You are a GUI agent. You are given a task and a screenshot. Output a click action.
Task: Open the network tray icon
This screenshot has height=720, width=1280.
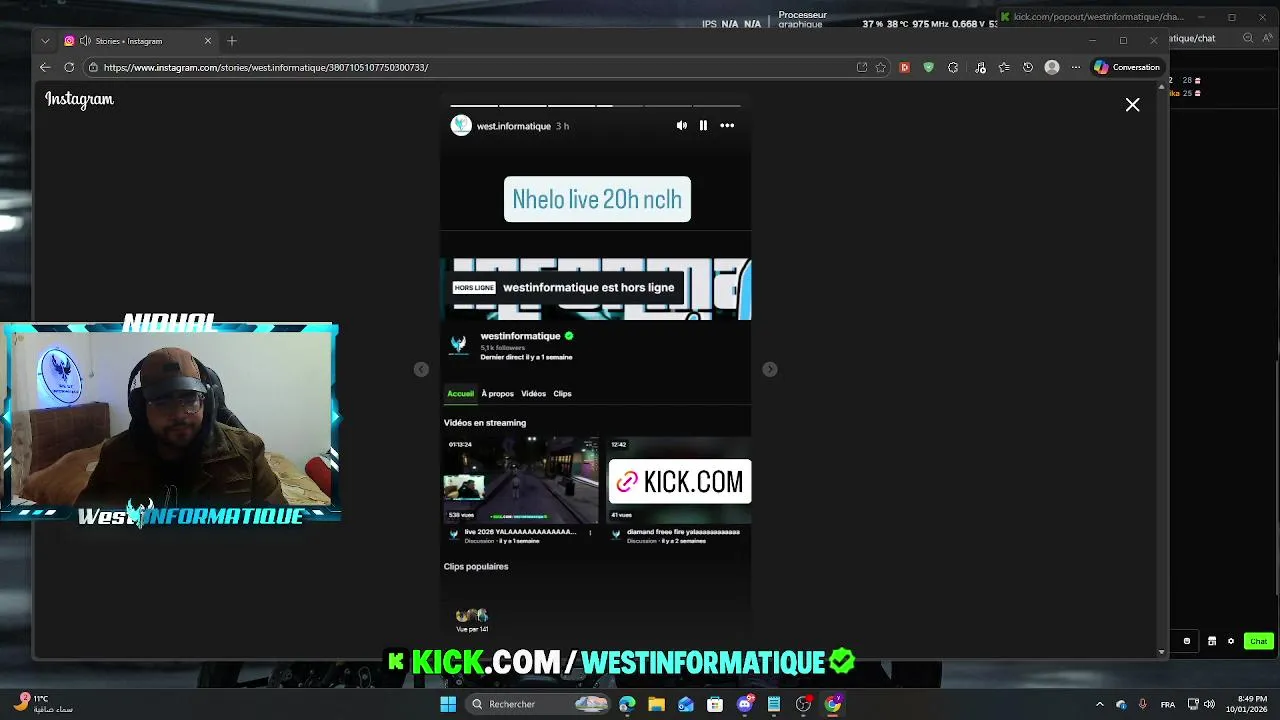tap(1194, 704)
